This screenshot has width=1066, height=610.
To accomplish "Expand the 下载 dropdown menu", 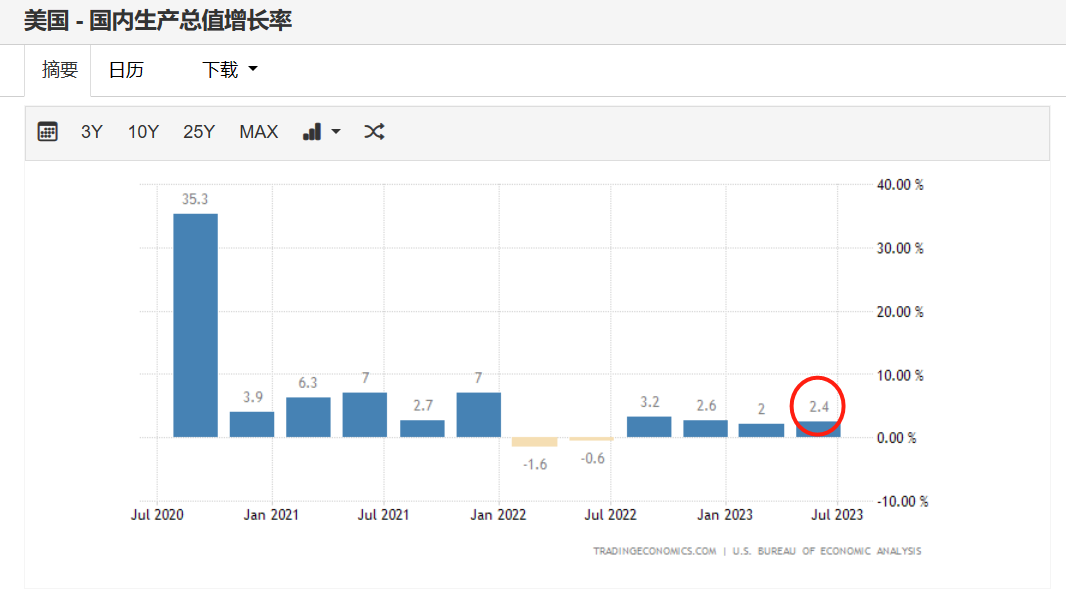I will [x=230, y=69].
